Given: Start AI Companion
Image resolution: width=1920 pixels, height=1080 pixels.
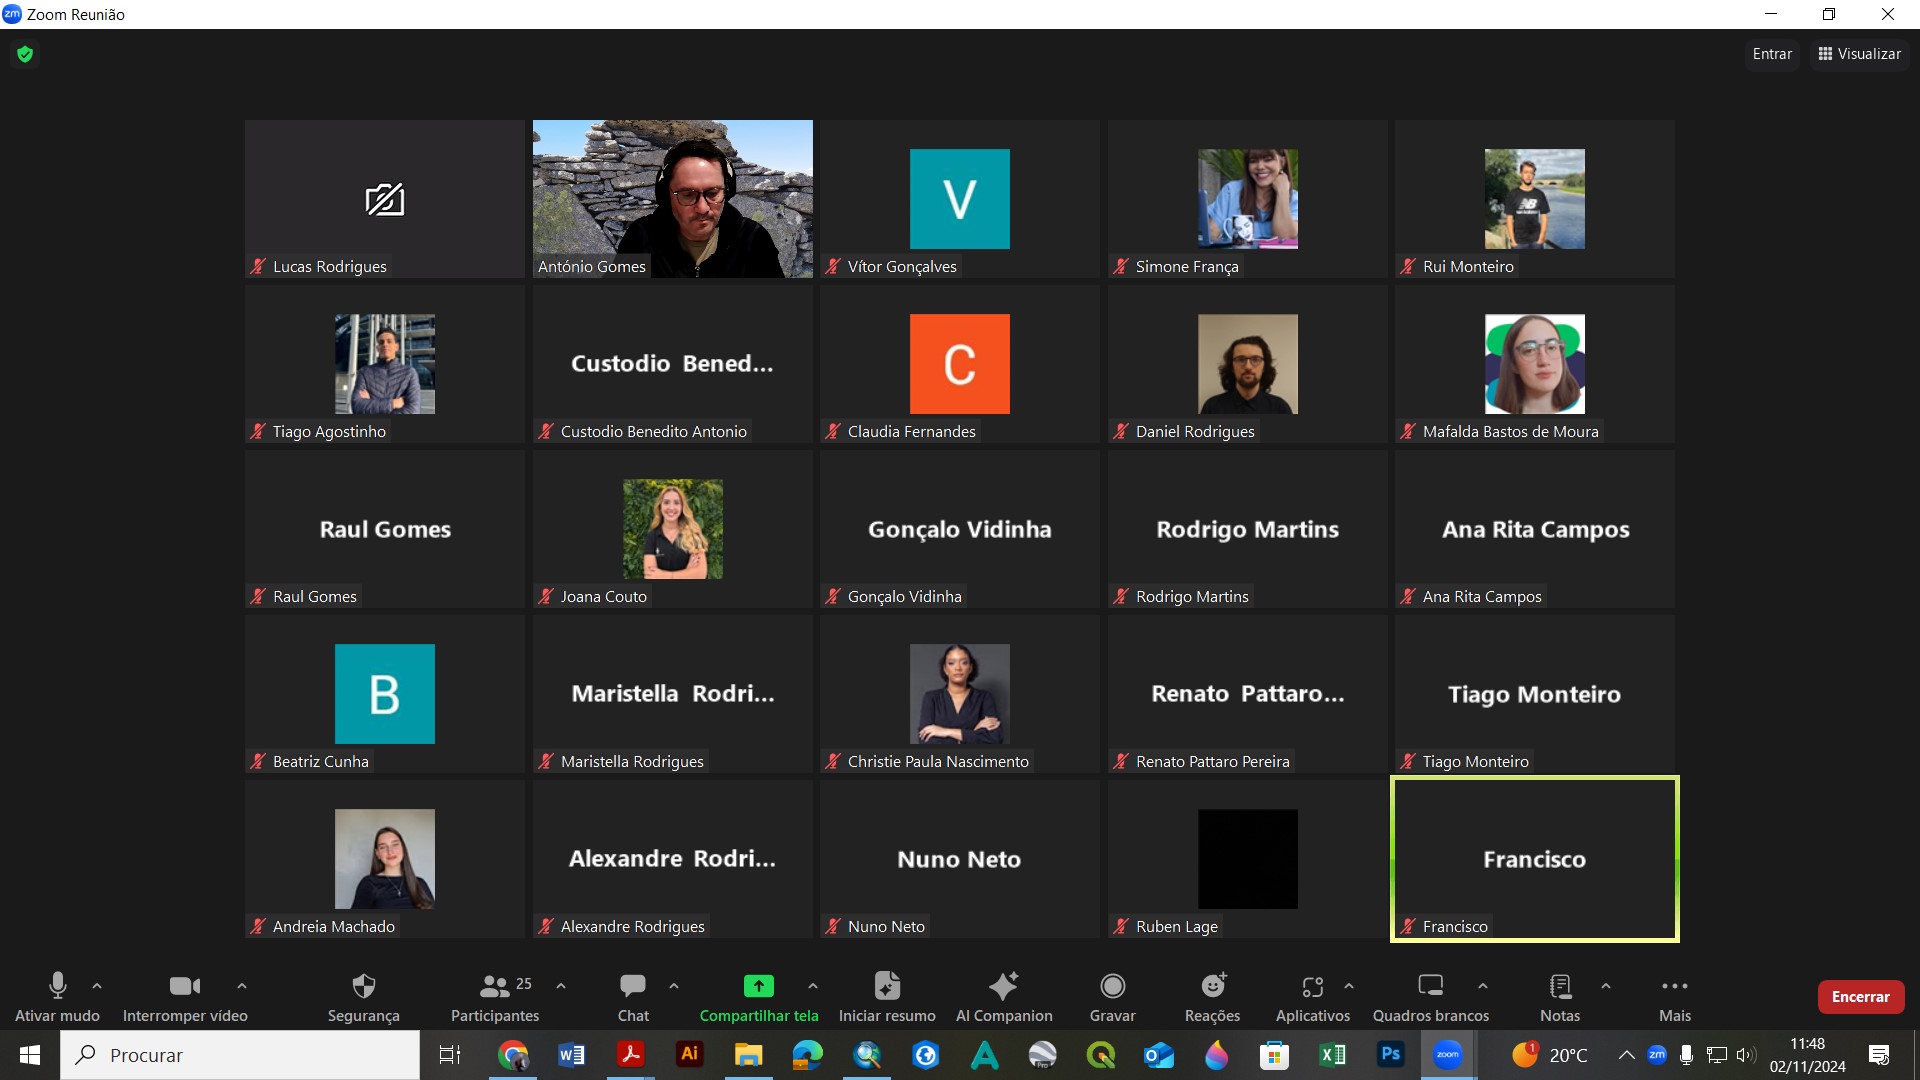Looking at the screenshot, I should pyautogui.click(x=1003, y=987).
